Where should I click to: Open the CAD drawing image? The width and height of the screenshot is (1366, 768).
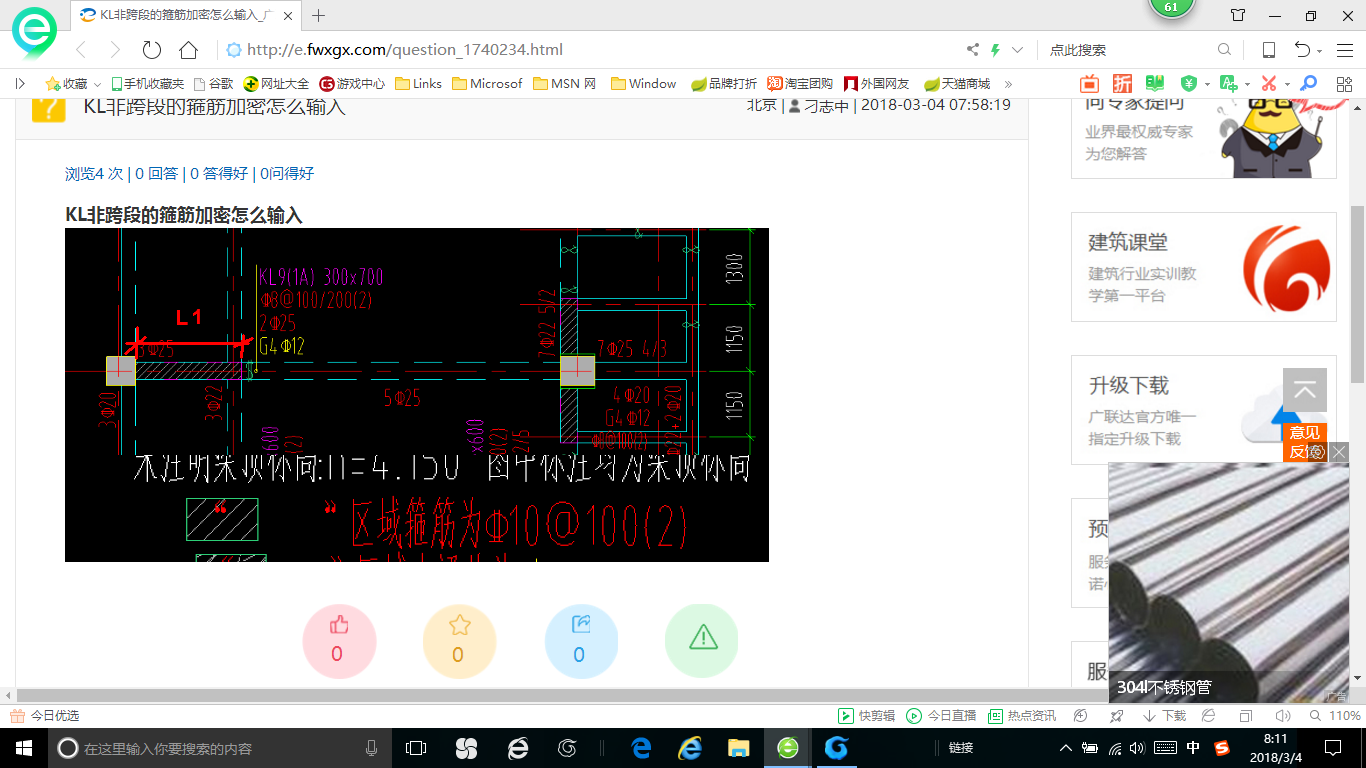tap(417, 395)
